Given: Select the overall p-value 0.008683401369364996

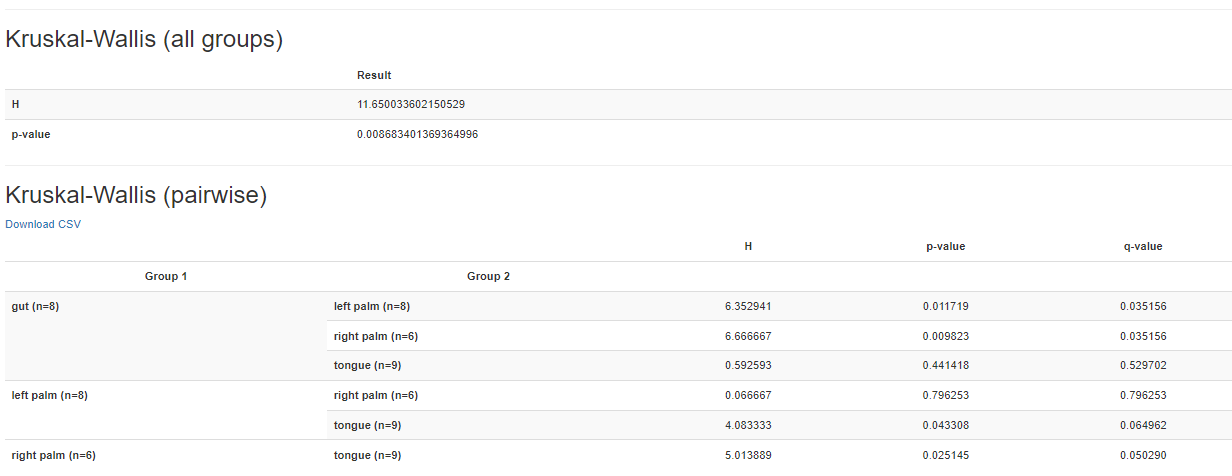Looking at the screenshot, I should (x=417, y=134).
